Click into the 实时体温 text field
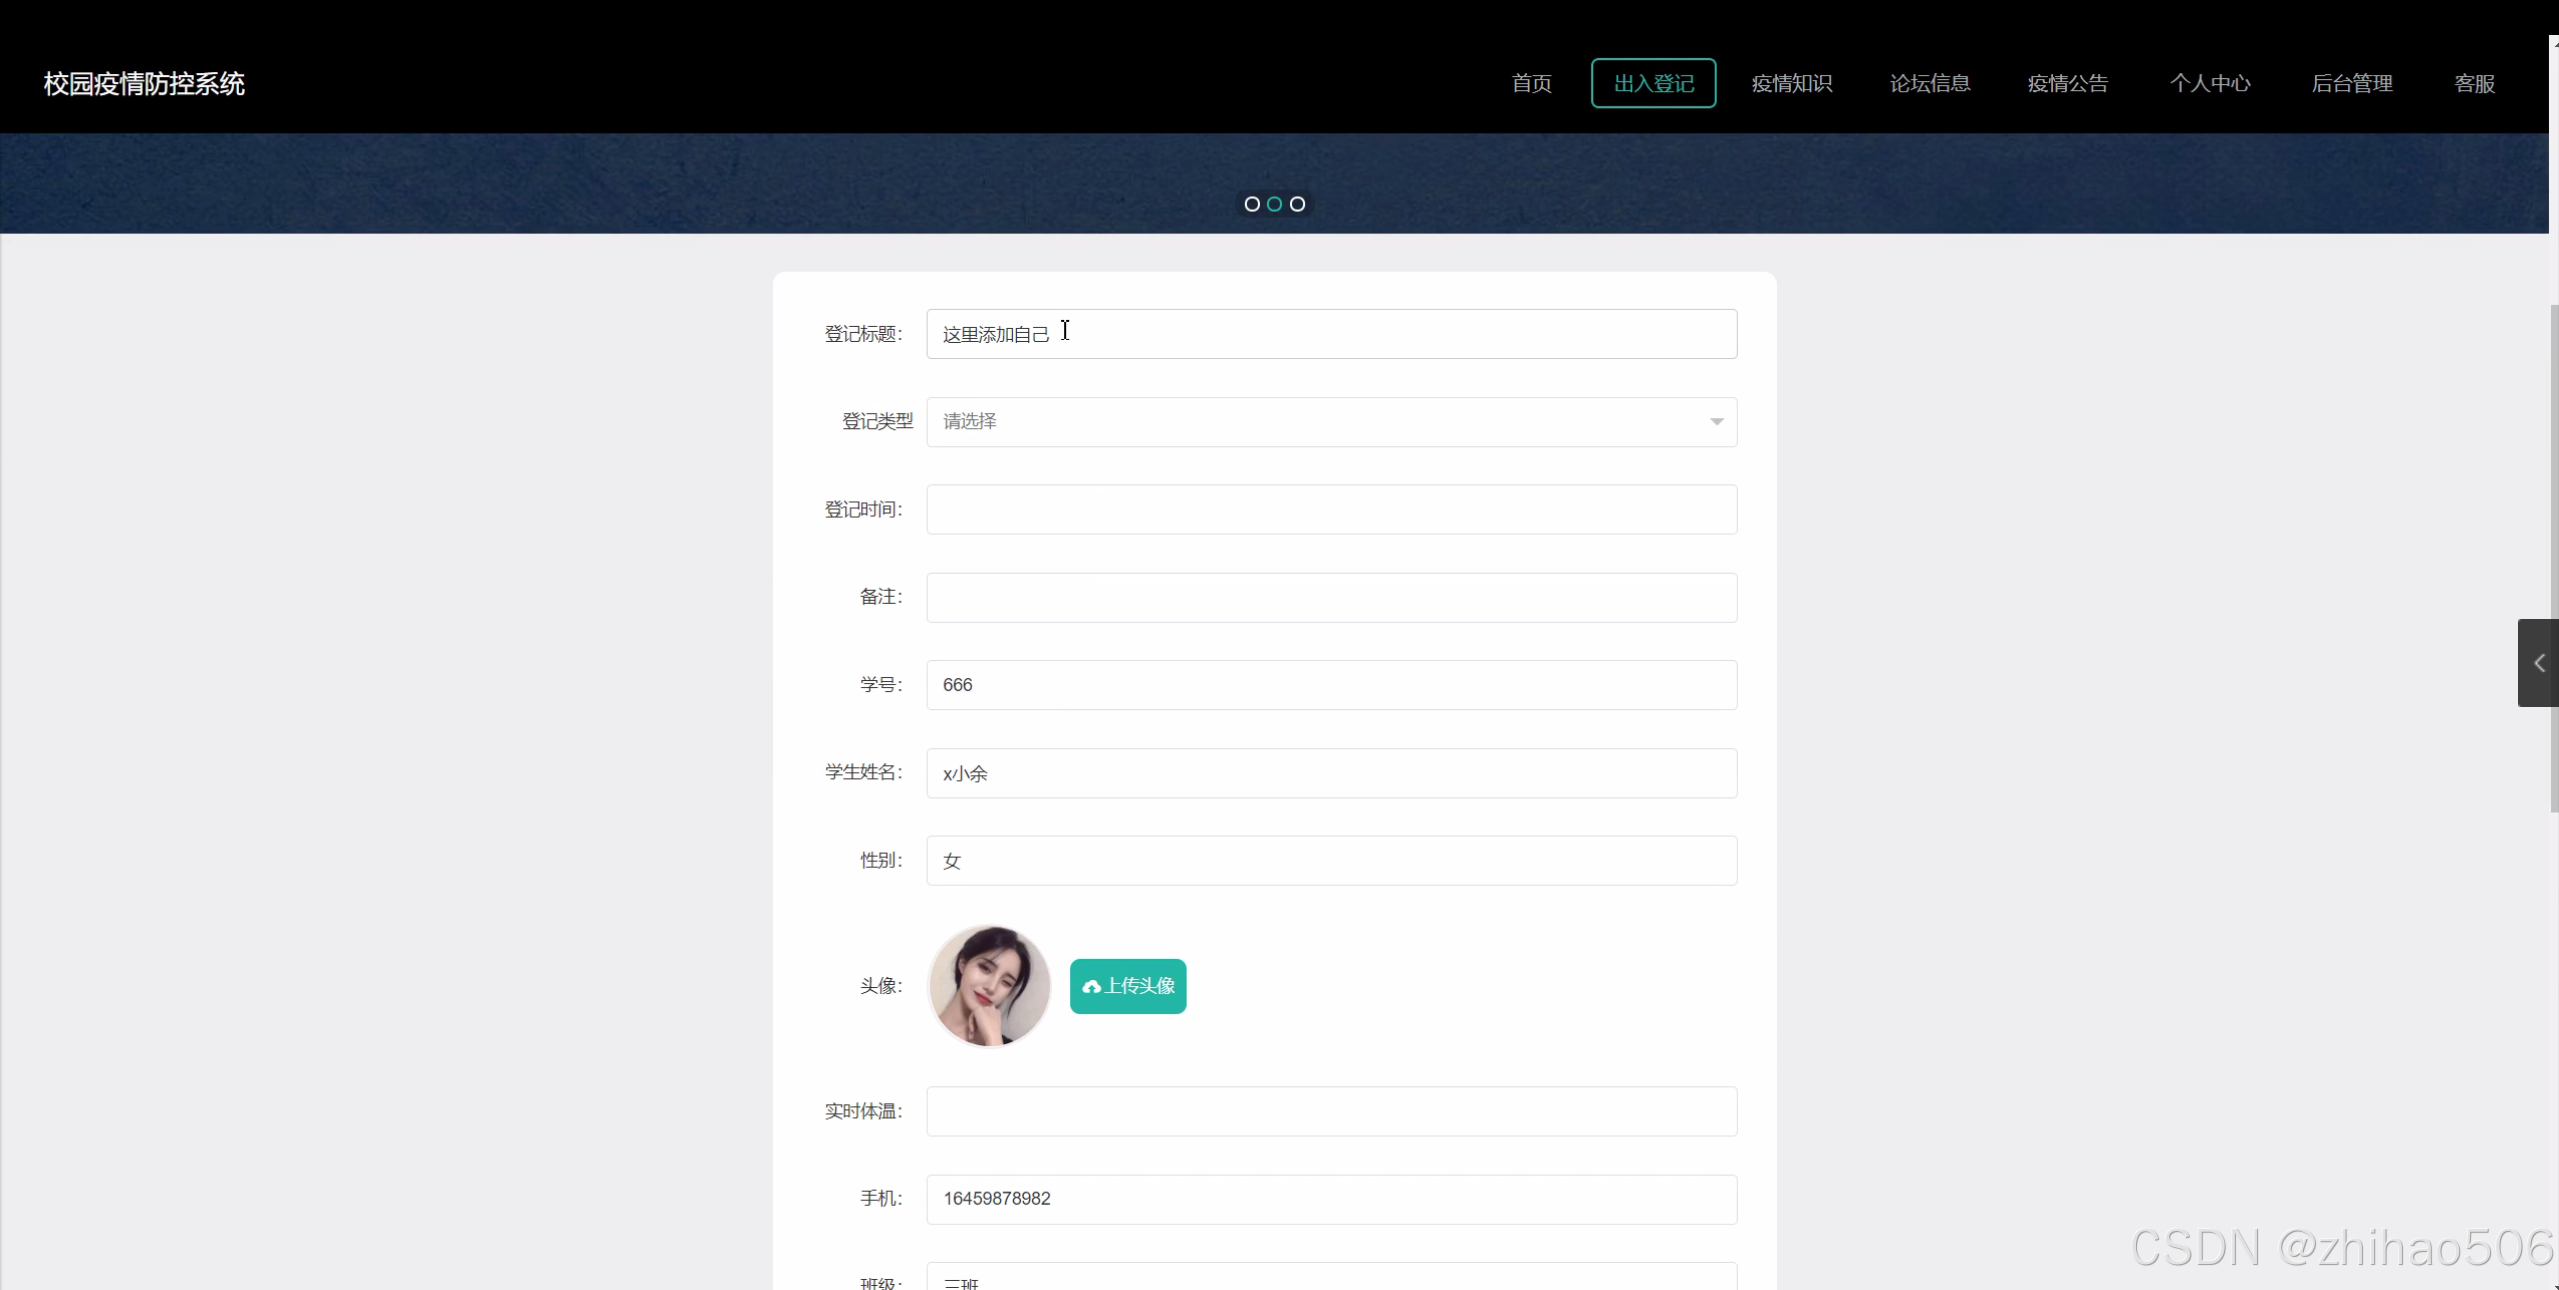Viewport: 2559px width, 1290px height. 1330,1112
